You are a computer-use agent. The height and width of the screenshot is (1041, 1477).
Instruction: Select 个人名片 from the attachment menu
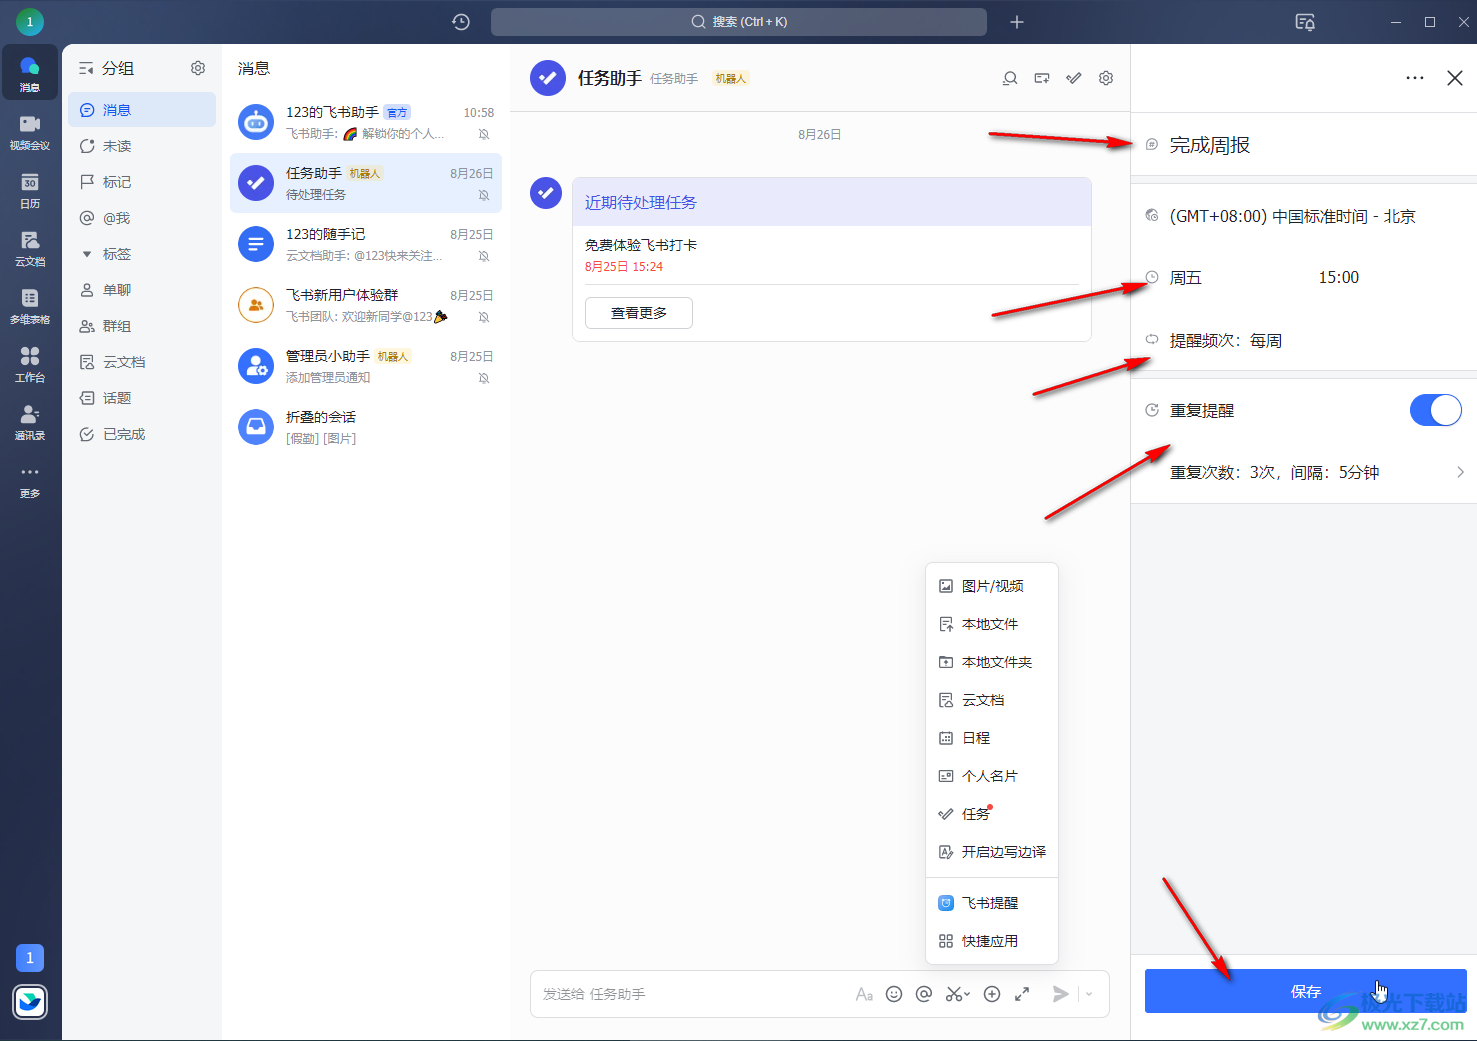992,776
